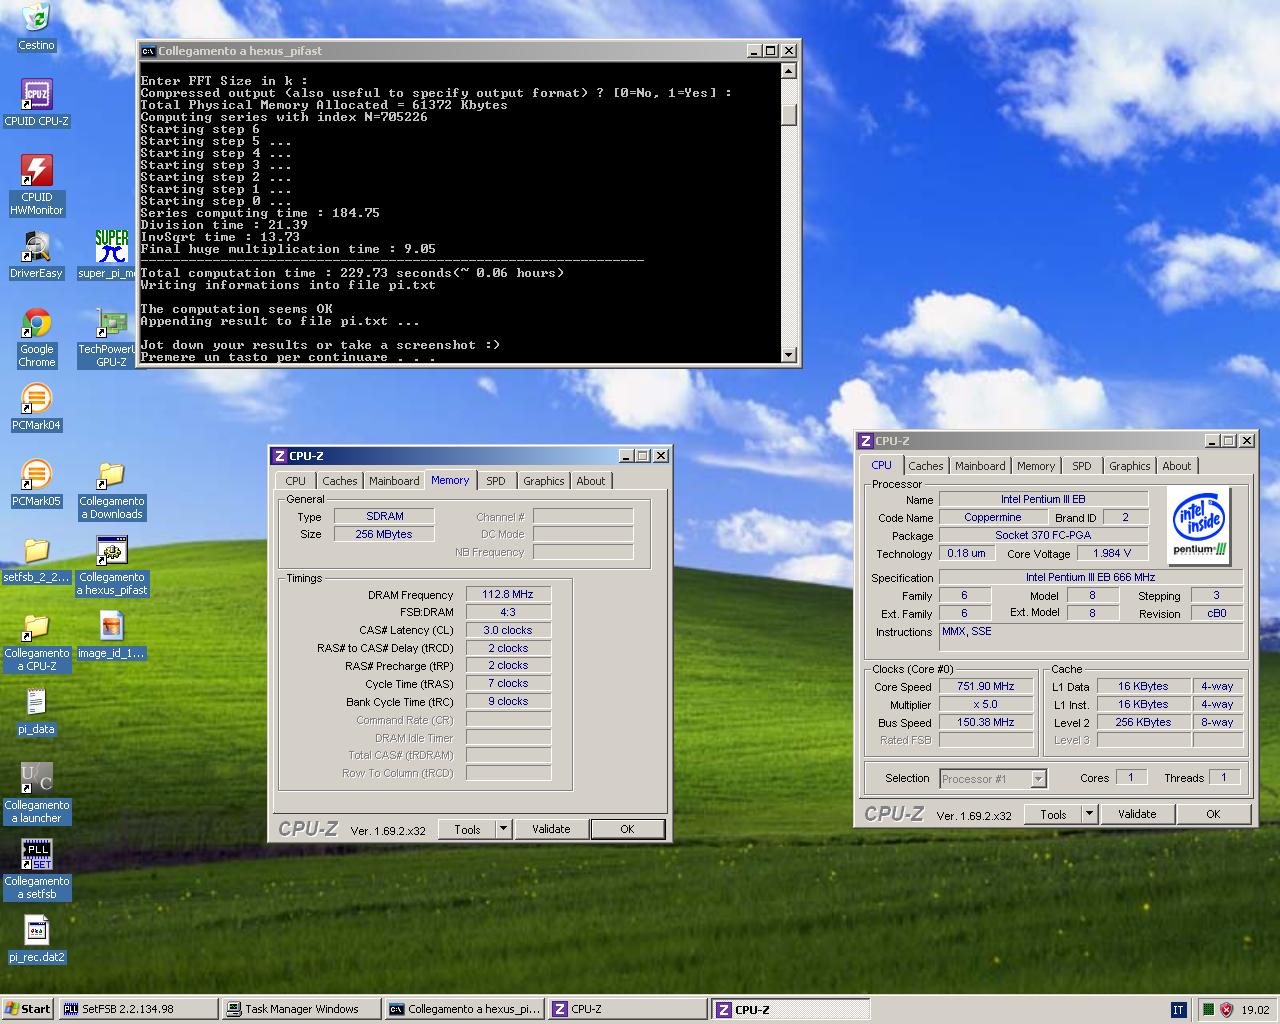Screen dimensions: 1280x1024
Task: Select the setfsb_2_2 folder icon
Action: coord(36,560)
